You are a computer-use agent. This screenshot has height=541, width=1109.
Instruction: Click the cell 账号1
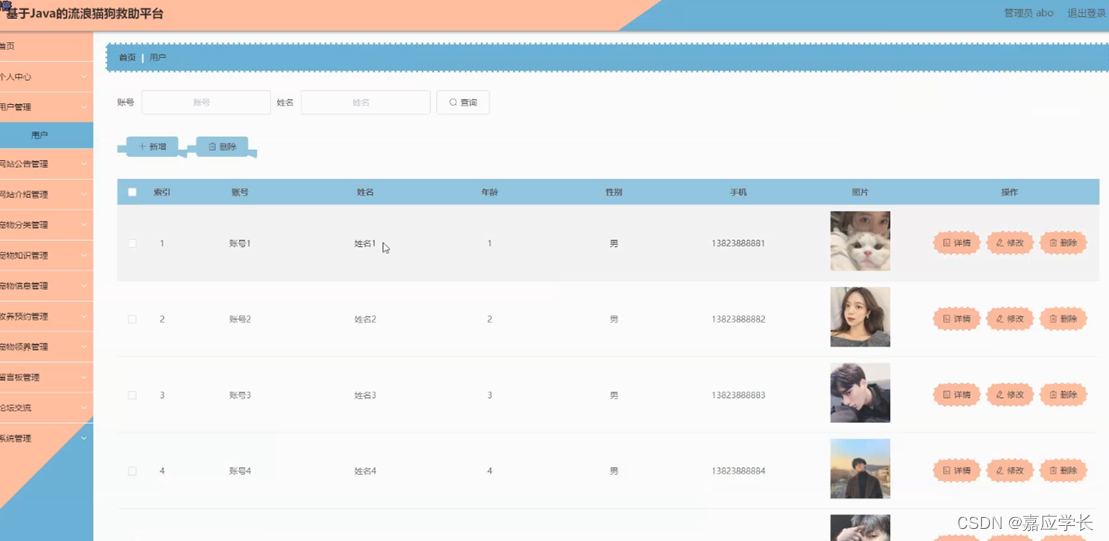click(240, 243)
